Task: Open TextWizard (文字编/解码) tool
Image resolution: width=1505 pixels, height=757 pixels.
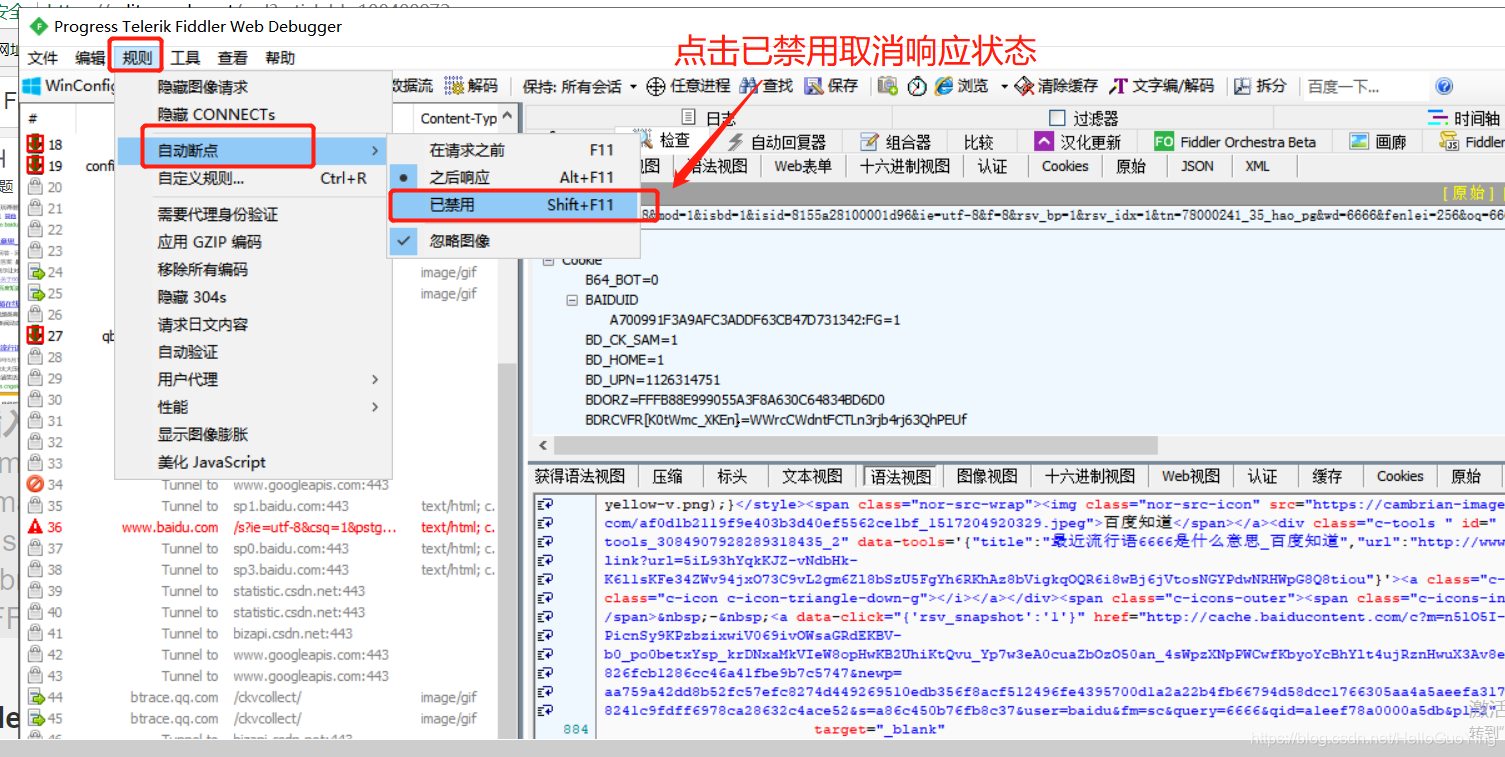Action: click(x=1161, y=86)
